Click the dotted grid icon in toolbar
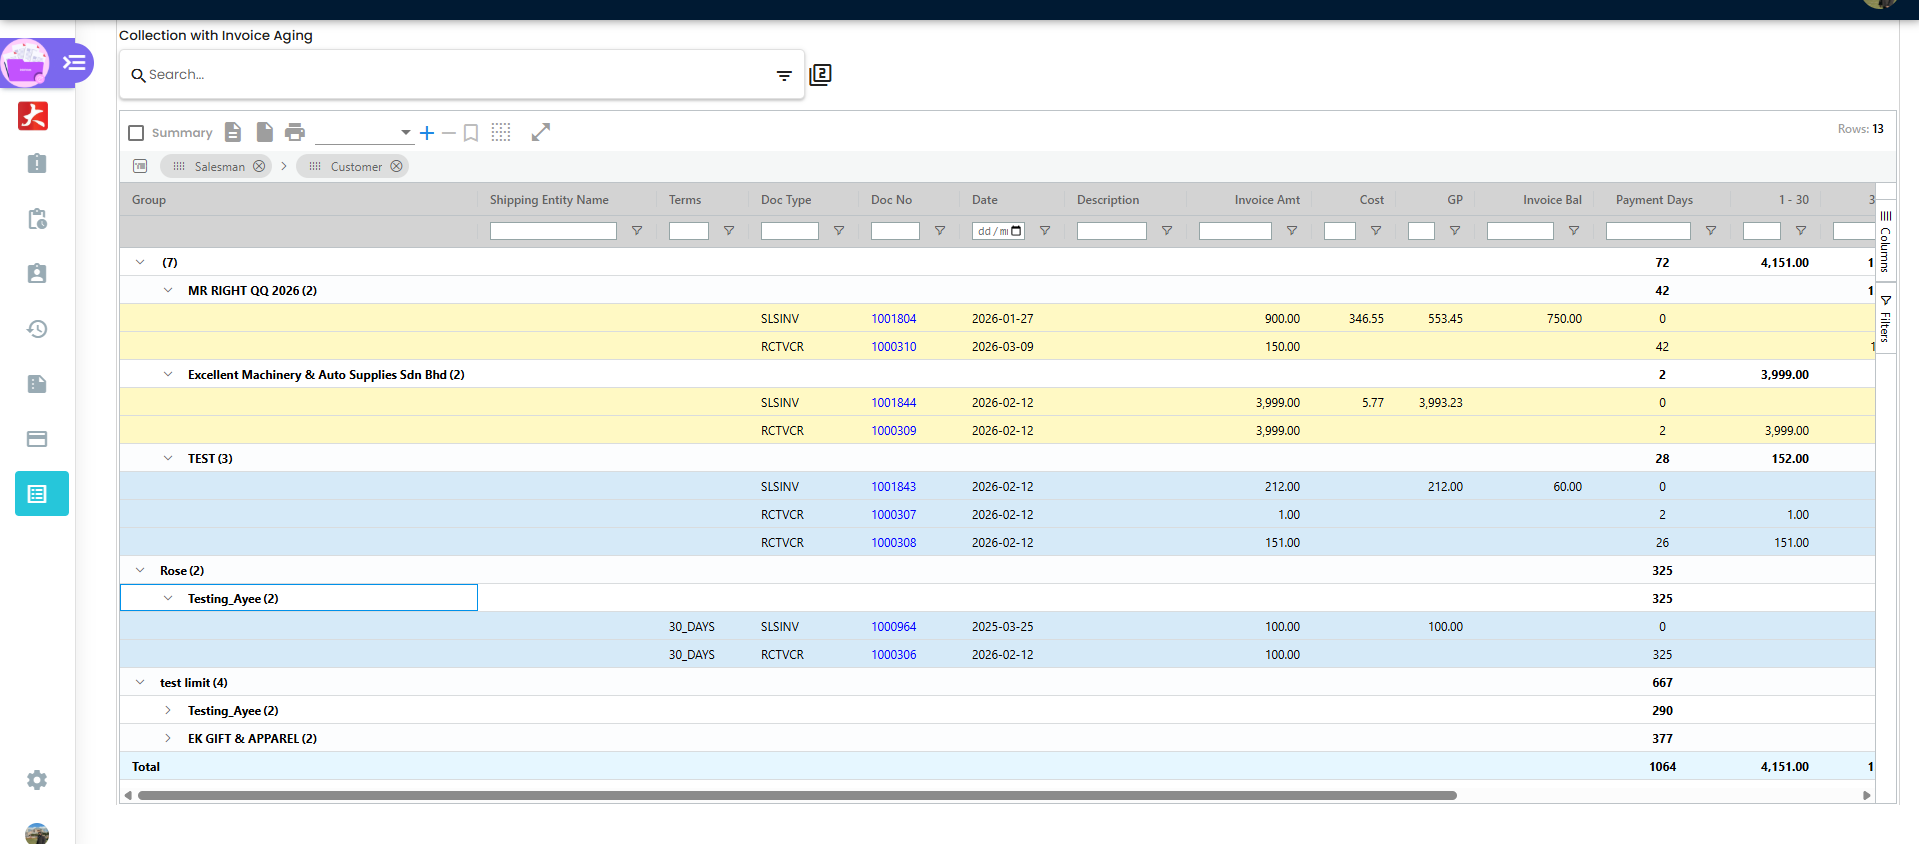 pos(501,132)
